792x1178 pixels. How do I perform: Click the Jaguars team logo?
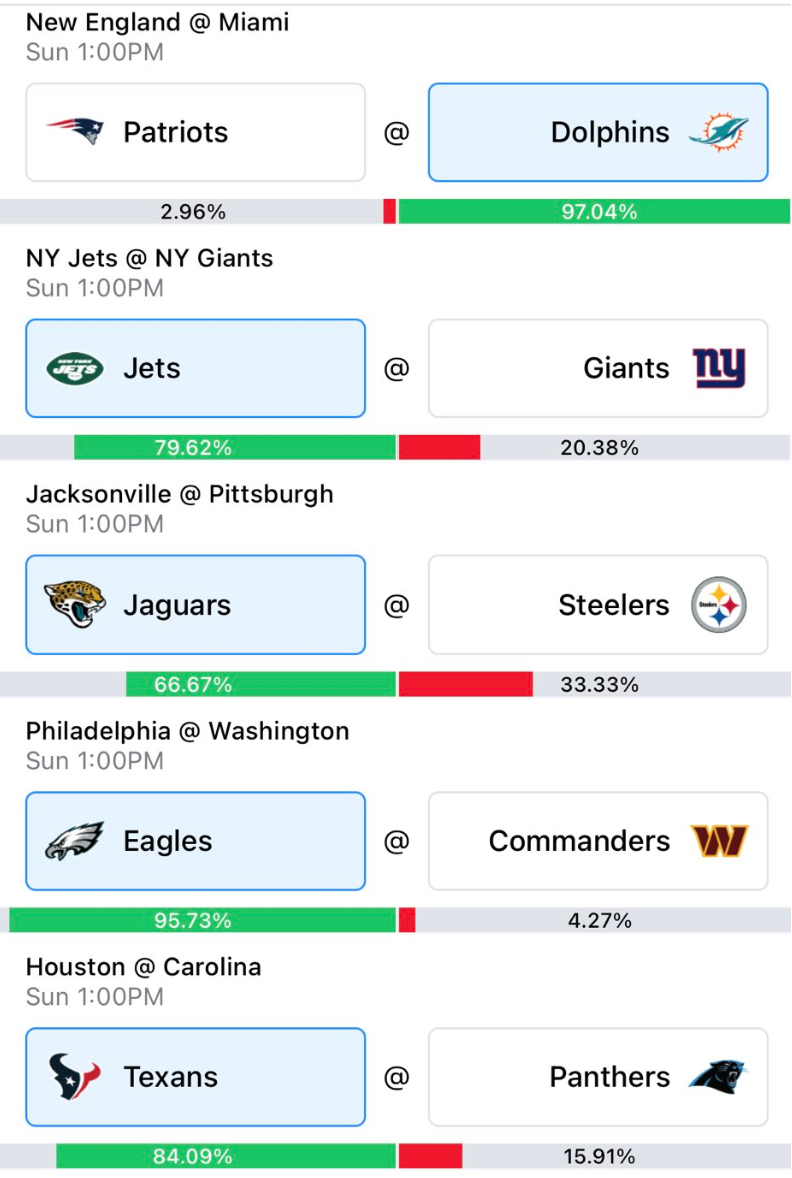point(74,604)
